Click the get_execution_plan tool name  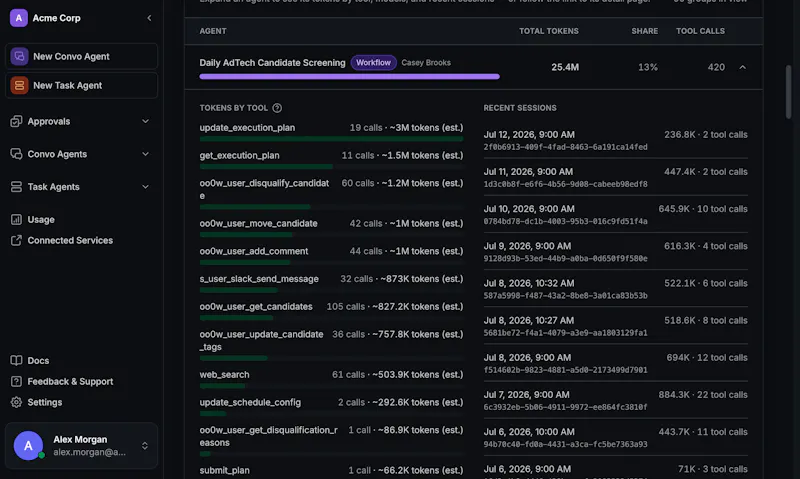[239, 155]
